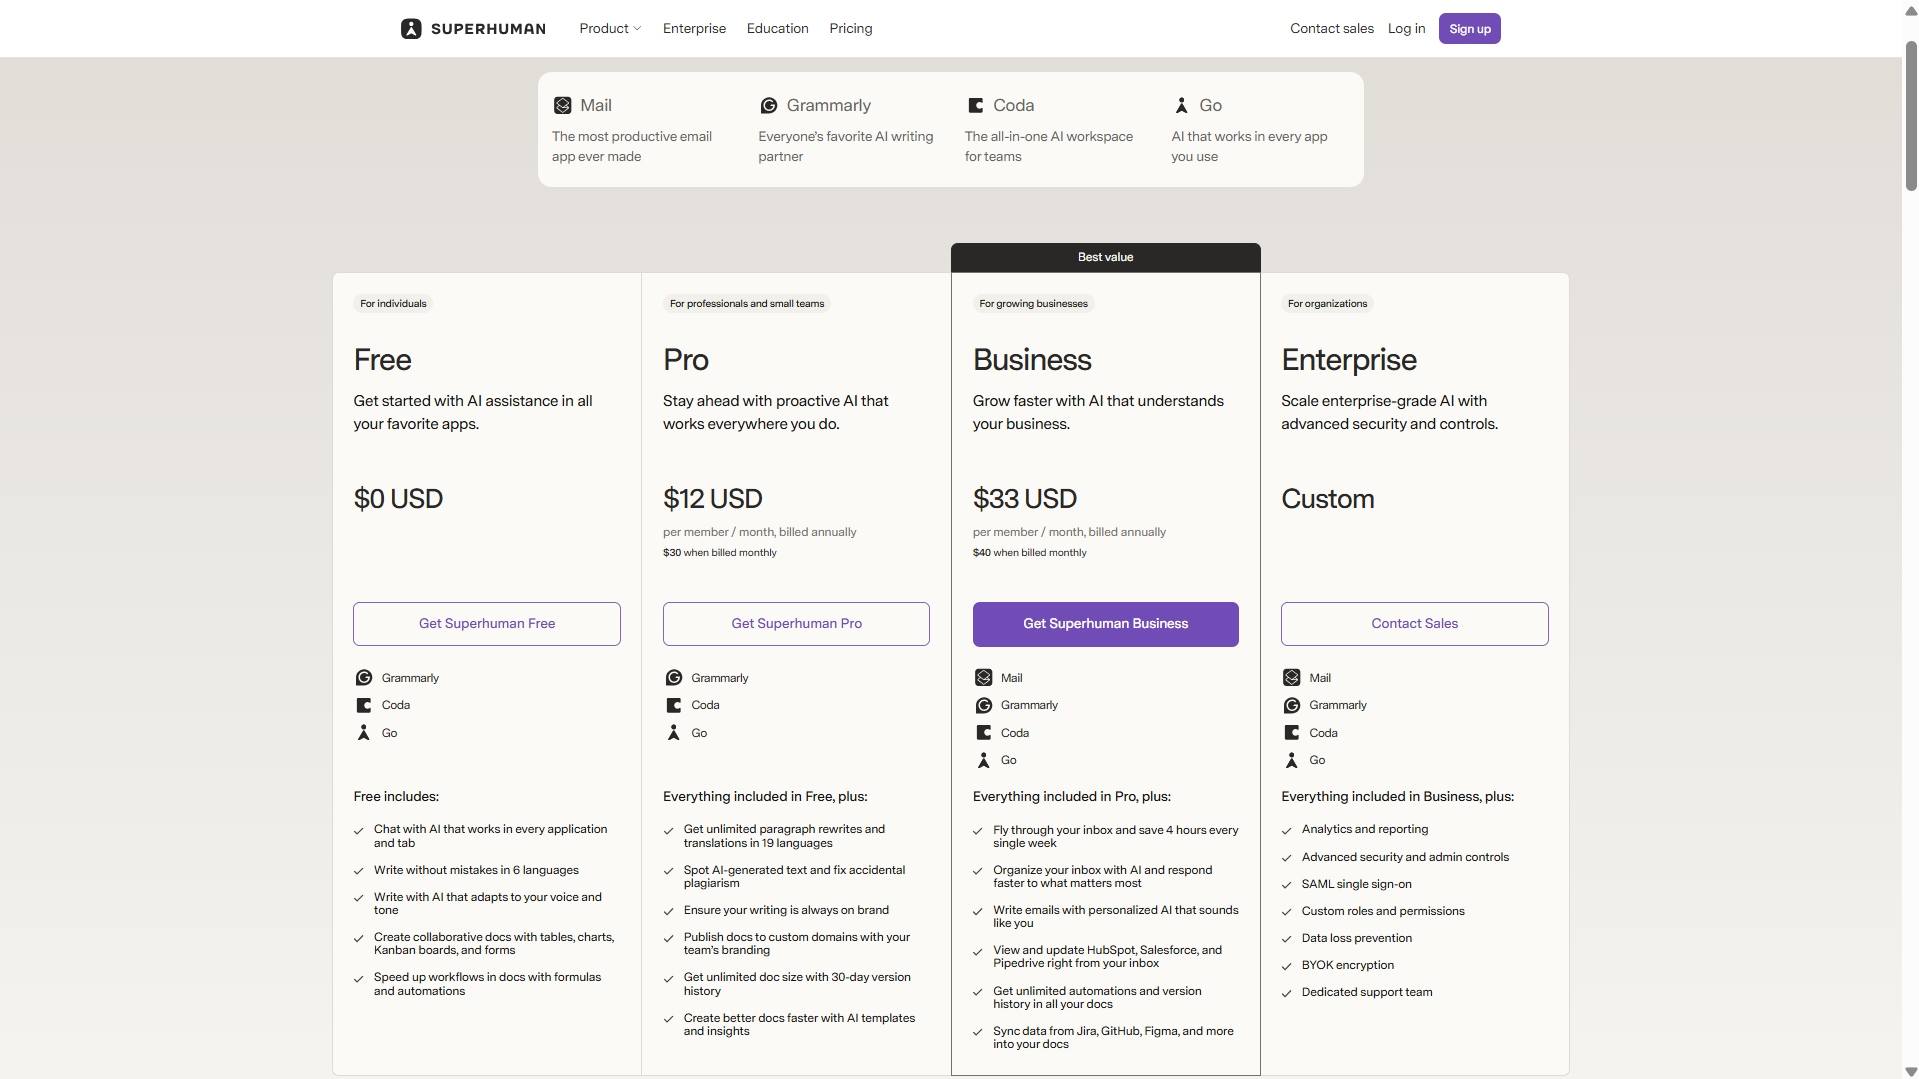Select the Mail product card title

point(596,106)
